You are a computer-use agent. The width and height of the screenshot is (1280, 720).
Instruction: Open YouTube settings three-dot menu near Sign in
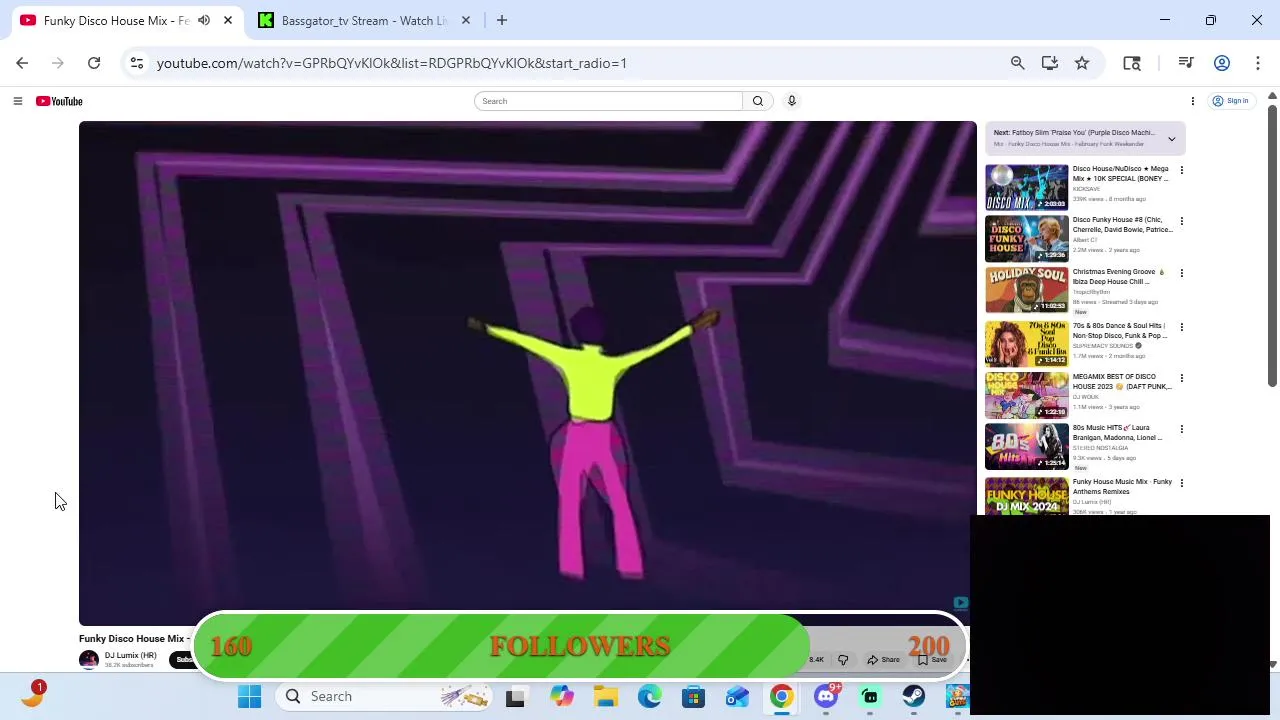click(1192, 101)
